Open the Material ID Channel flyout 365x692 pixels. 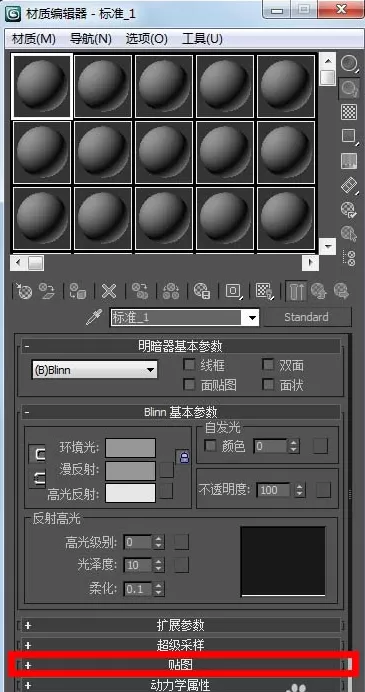coord(233,292)
